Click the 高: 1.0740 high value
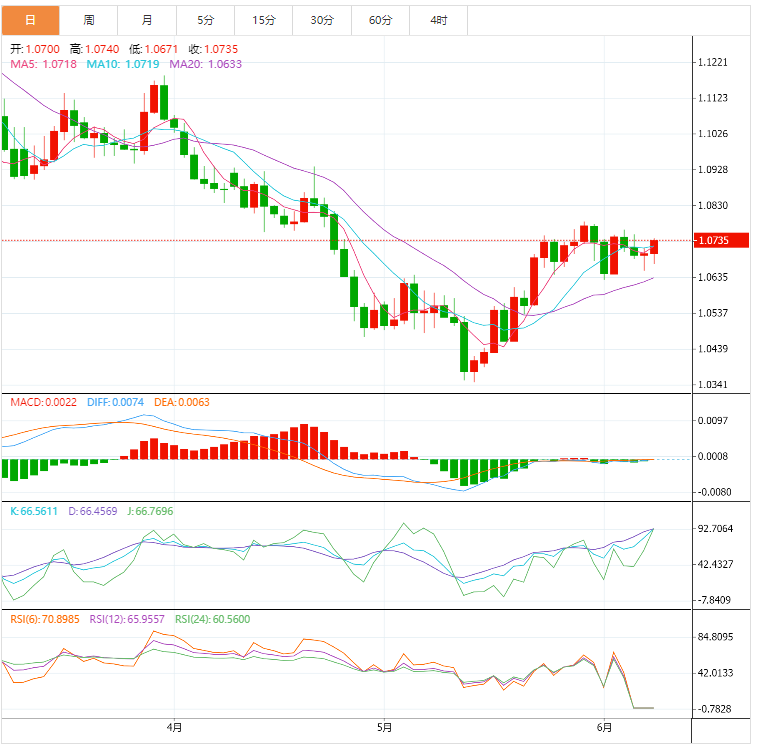The width and height of the screenshot is (757, 751). 95,49
